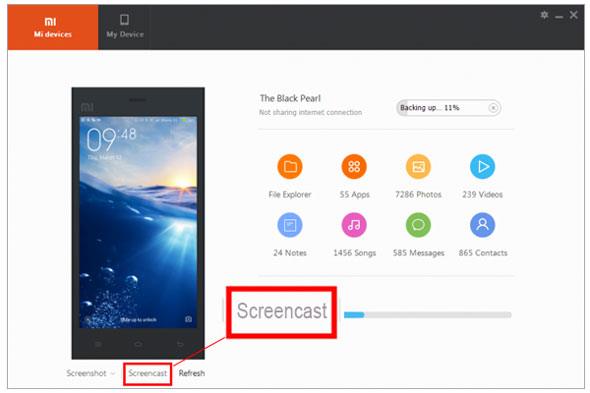Viewport: 590px width, 393px height.
Task: Open the 585 Messages icon
Action: (418, 225)
